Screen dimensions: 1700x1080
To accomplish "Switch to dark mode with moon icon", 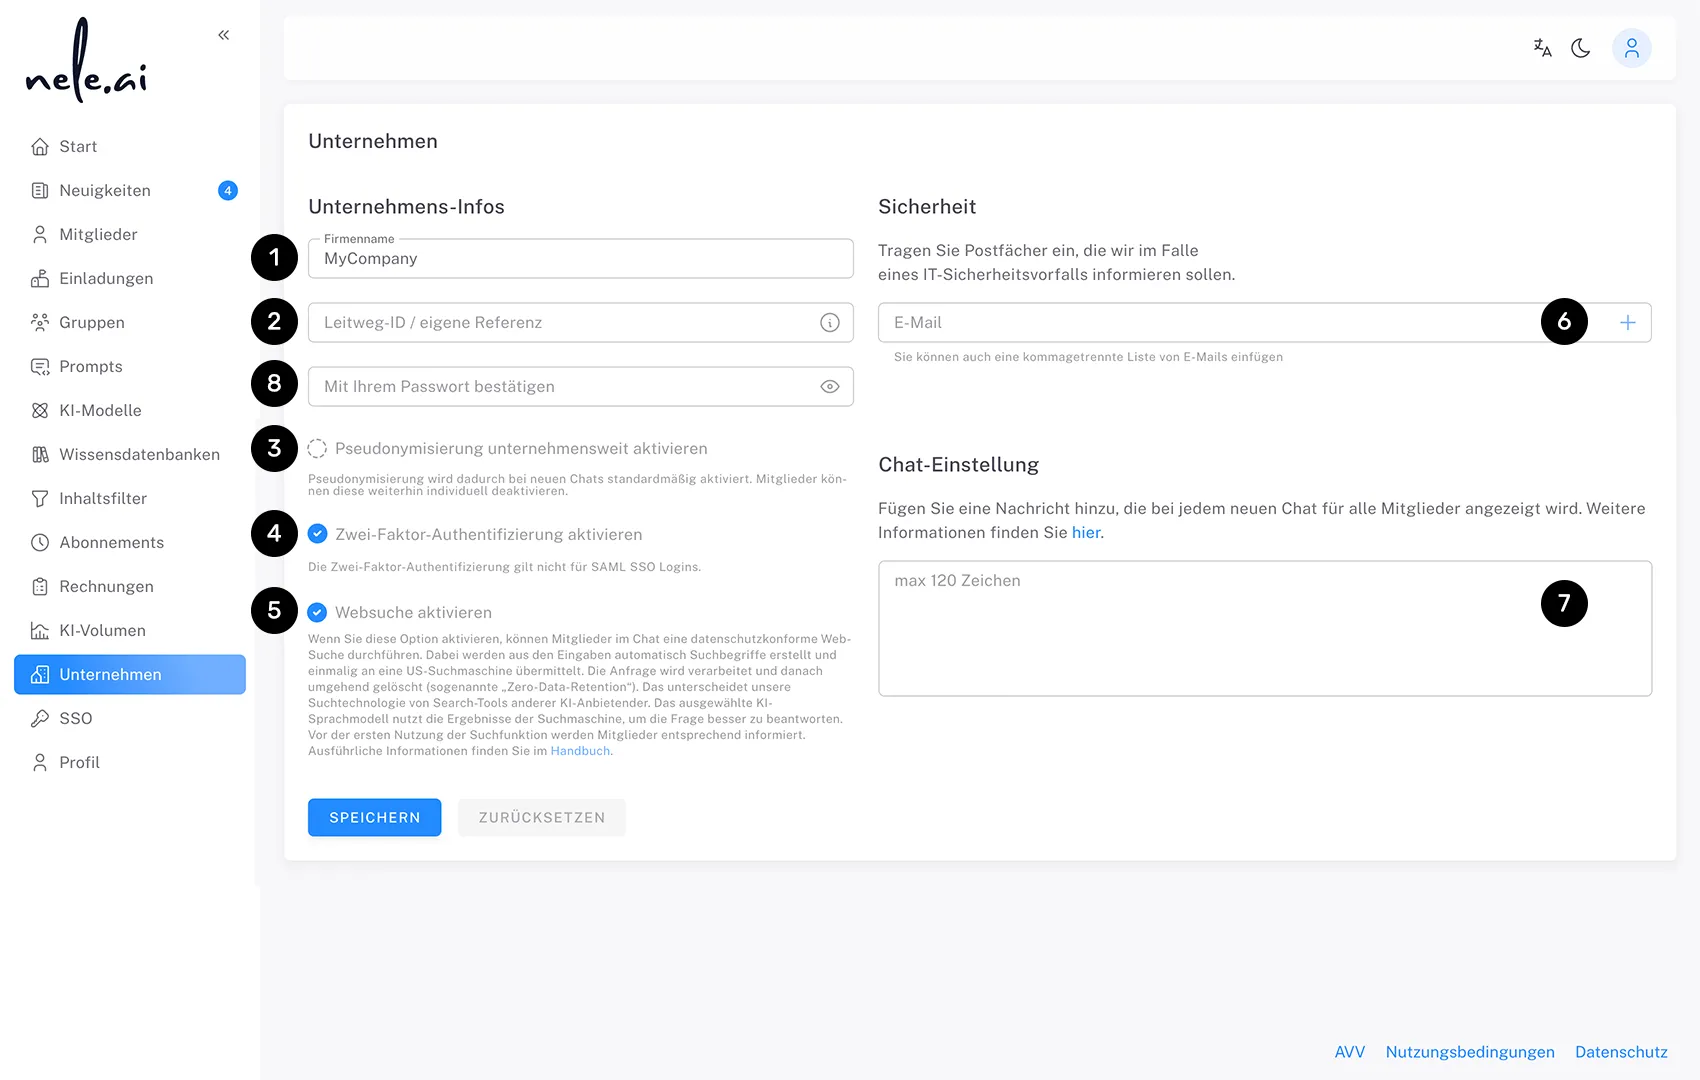I will click(1581, 47).
